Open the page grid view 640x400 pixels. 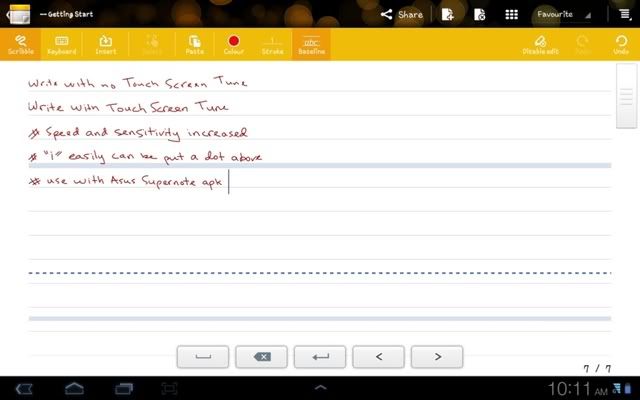pyautogui.click(x=511, y=14)
